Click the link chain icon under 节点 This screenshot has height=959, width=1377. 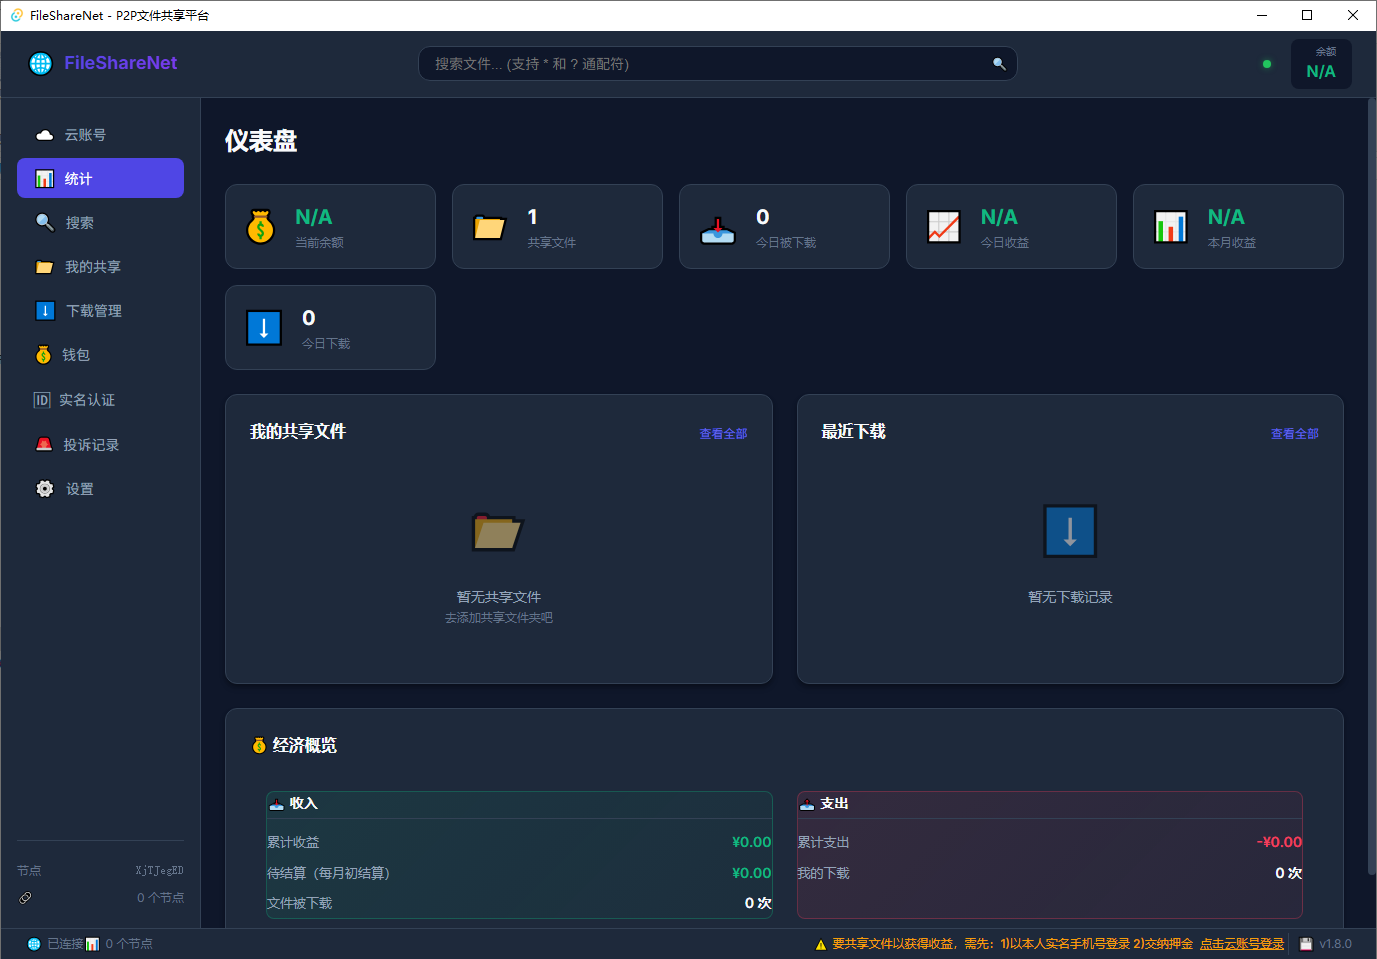pyautogui.click(x=25, y=898)
